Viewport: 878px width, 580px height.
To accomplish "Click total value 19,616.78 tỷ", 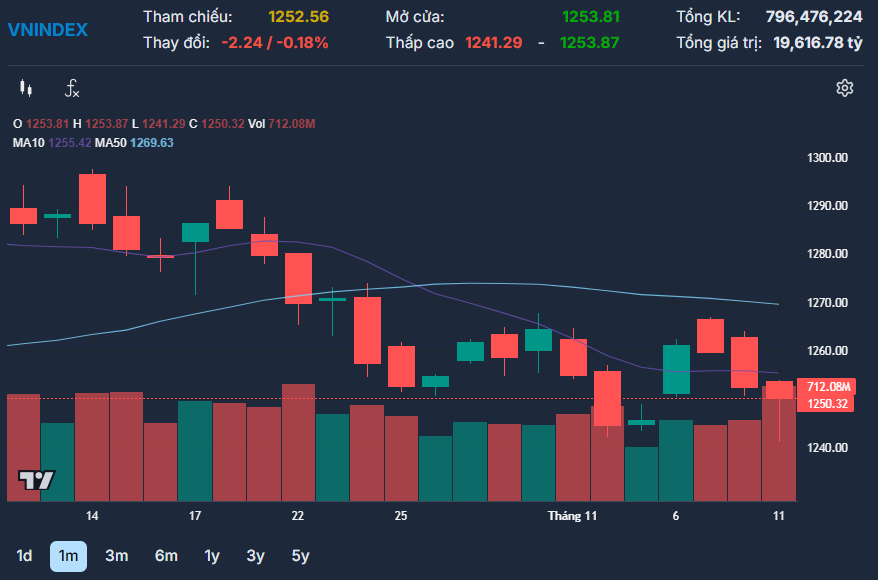I will (818, 43).
